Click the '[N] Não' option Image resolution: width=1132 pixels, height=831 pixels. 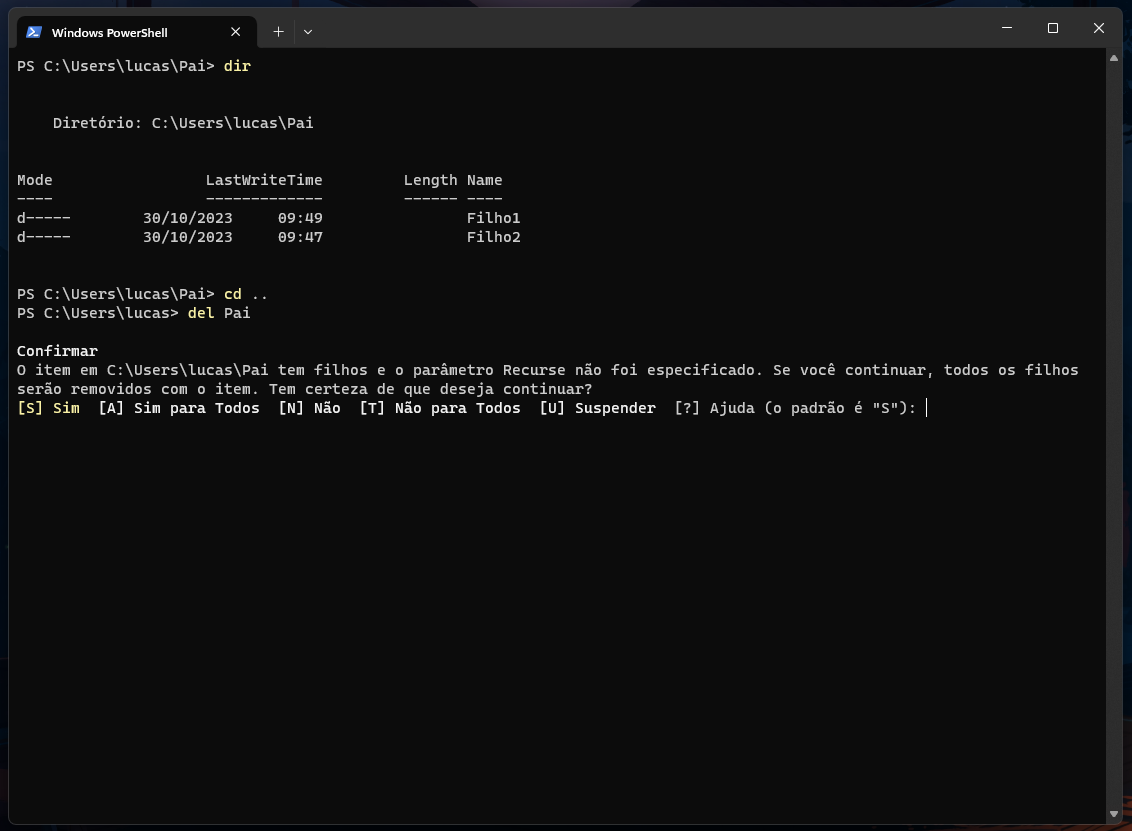(310, 408)
